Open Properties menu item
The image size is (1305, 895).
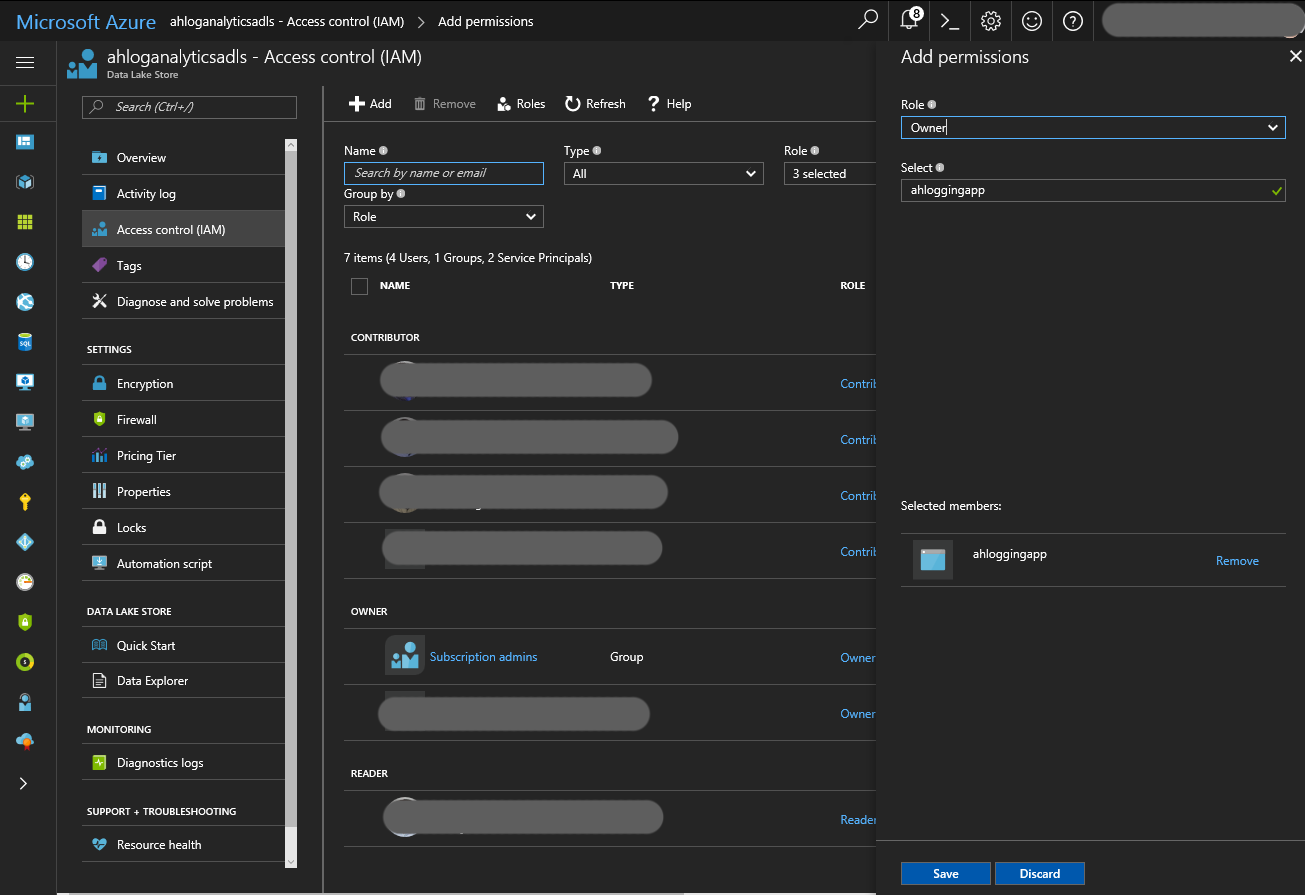(x=184, y=492)
